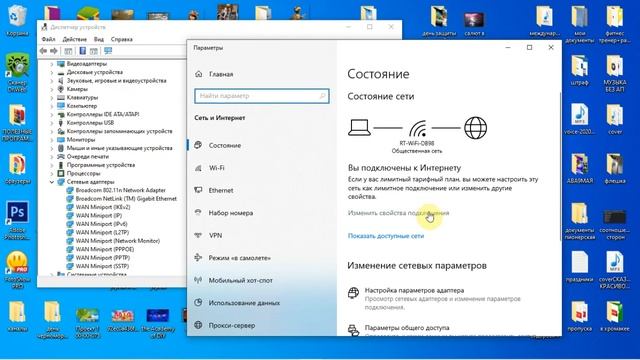This screenshot has height=360, width=640.
Task: Select WAN Miniport (PPTP)
Action: (103, 258)
